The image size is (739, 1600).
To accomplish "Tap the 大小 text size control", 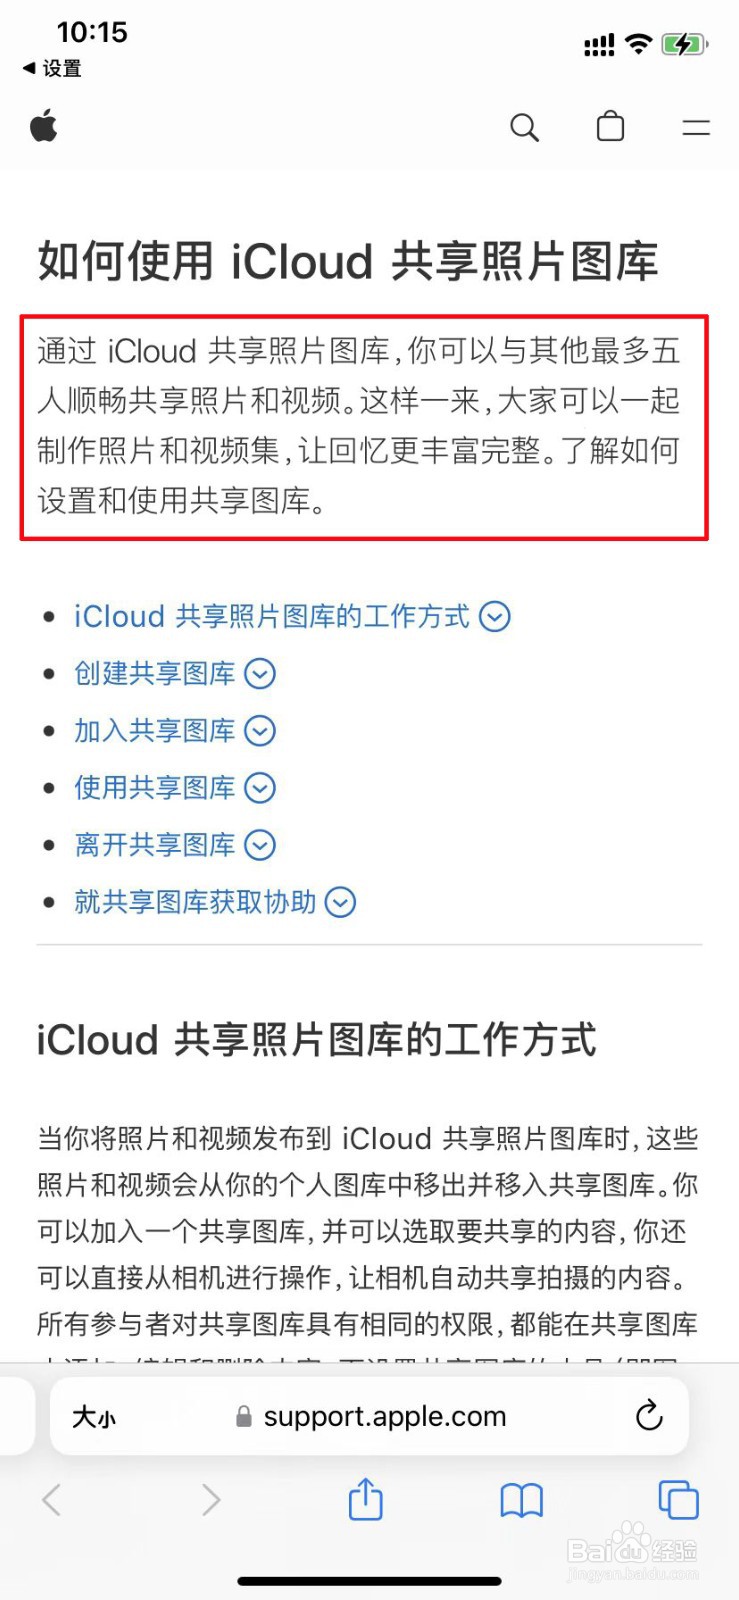I will 92,1416.
